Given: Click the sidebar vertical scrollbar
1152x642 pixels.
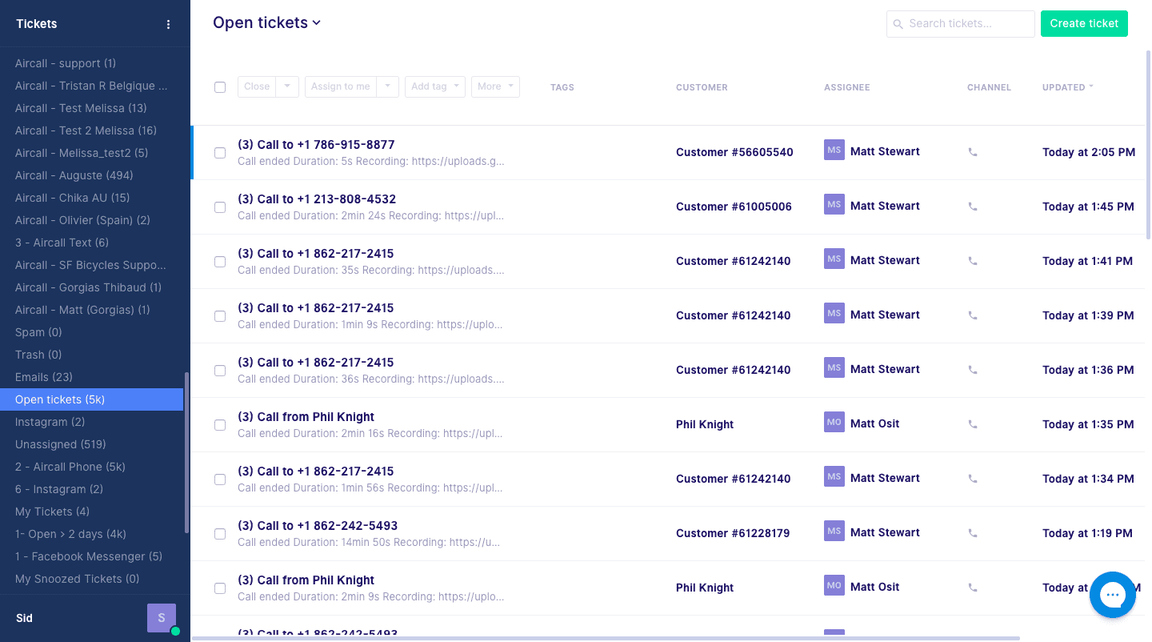Looking at the screenshot, I should coord(186,452).
